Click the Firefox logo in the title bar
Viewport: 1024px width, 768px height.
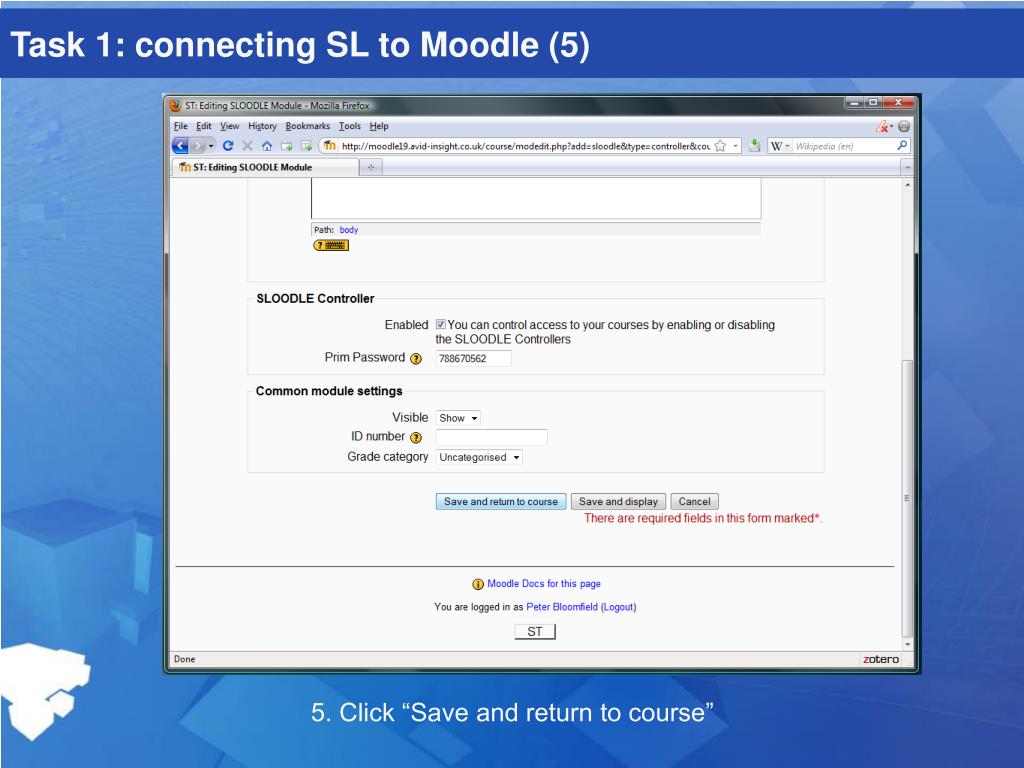[x=175, y=105]
